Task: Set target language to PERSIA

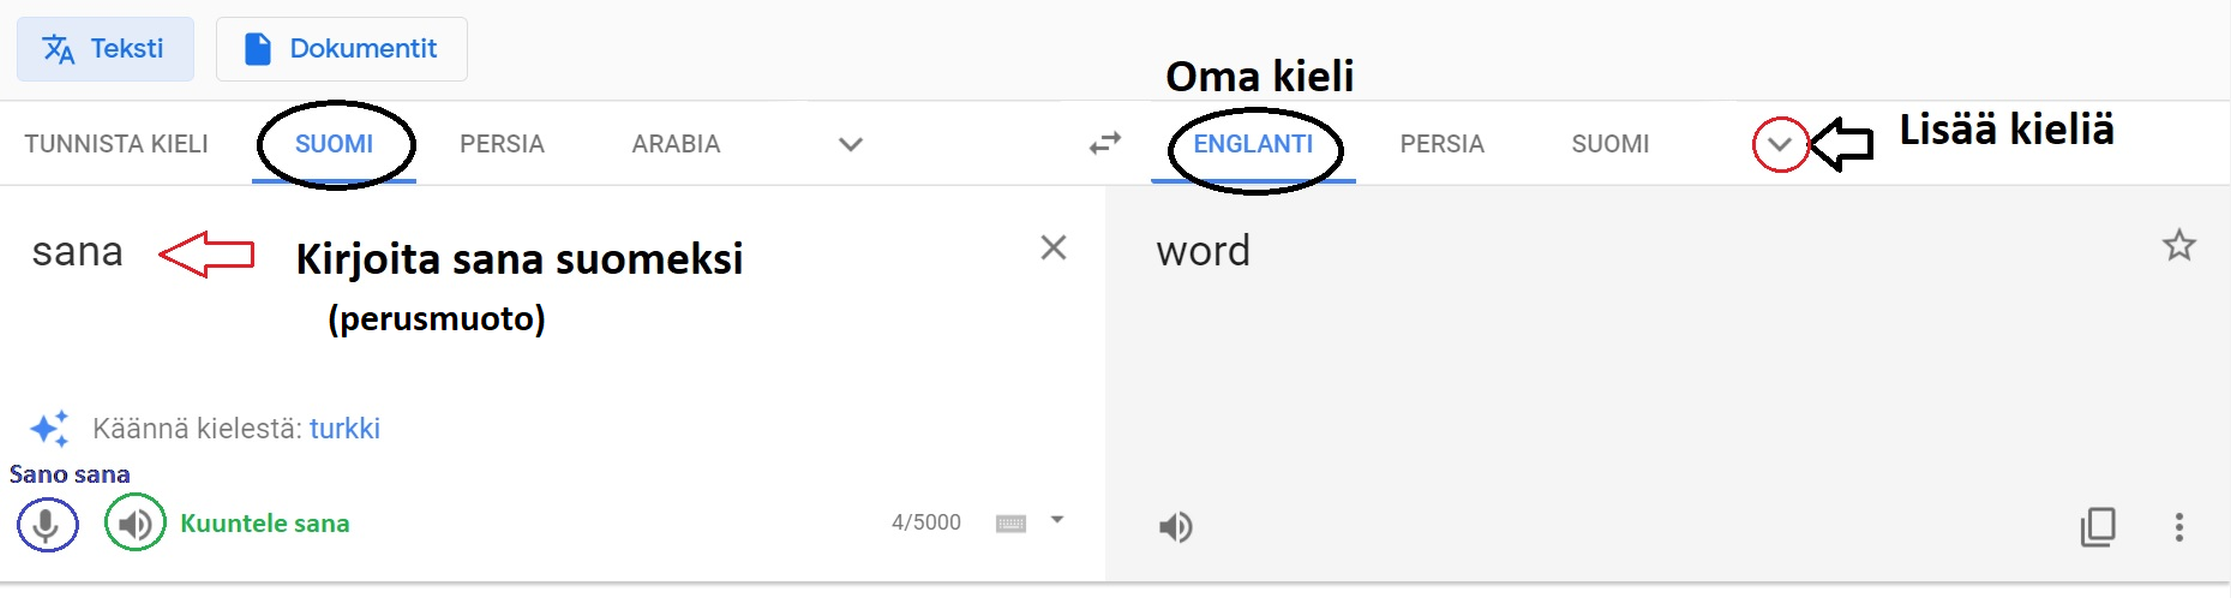Action: (1442, 144)
